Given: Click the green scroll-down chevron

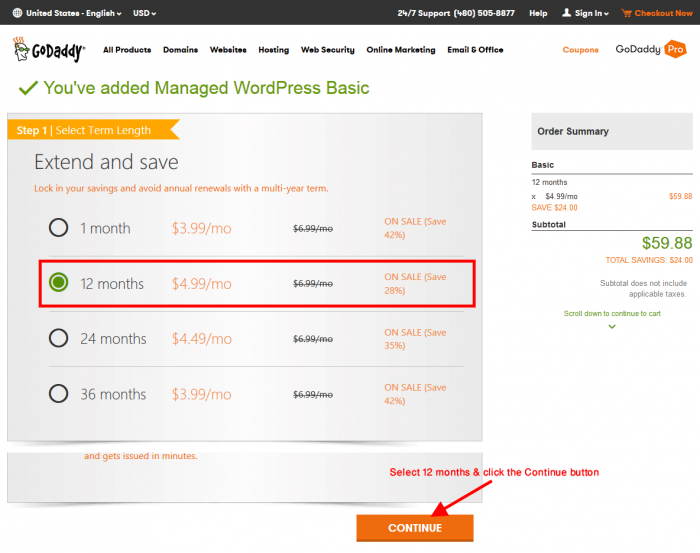Looking at the screenshot, I should (x=612, y=327).
